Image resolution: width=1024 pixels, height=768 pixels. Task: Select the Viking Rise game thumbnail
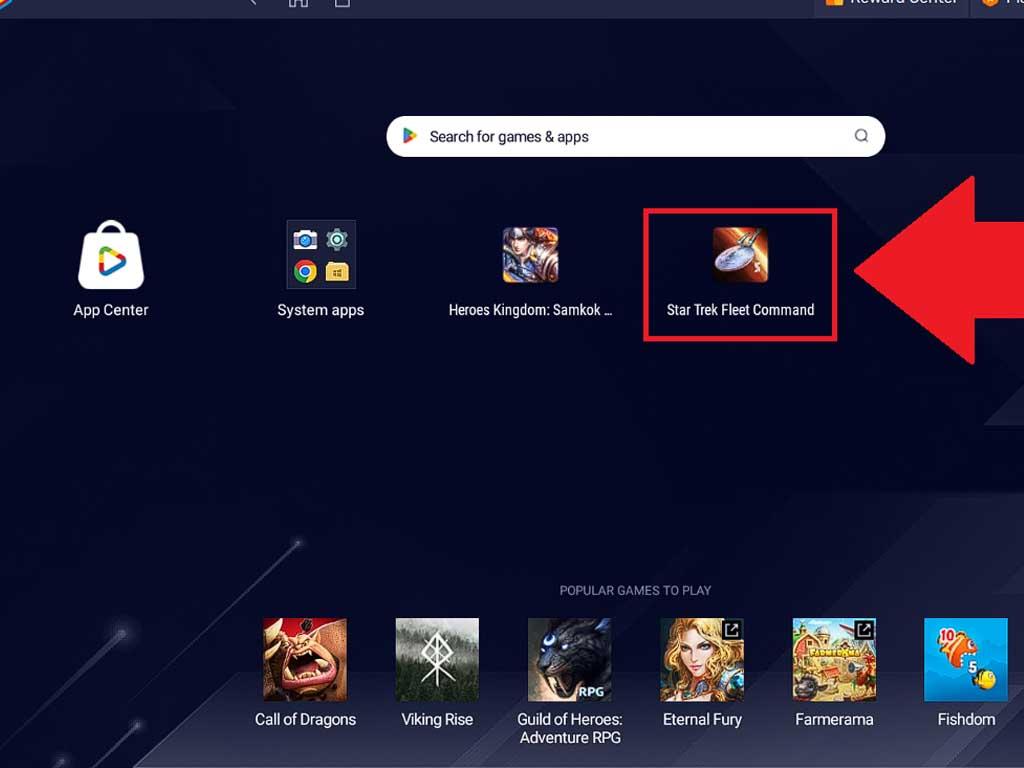(437, 659)
